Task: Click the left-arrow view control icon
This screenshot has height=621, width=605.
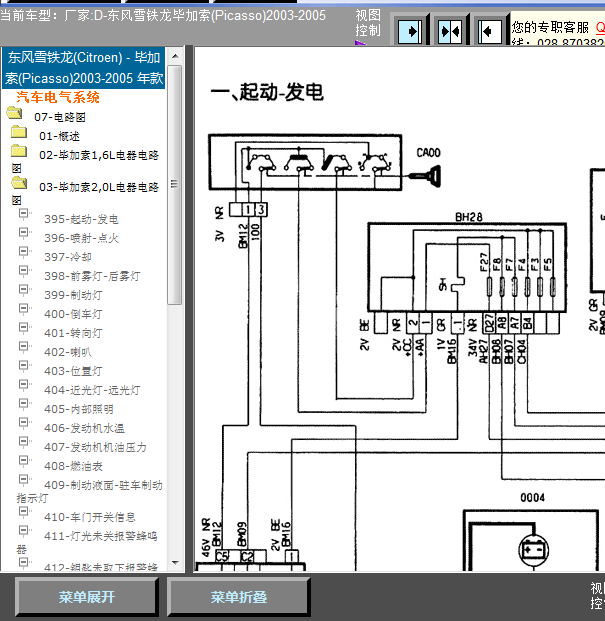Action: (x=490, y=31)
